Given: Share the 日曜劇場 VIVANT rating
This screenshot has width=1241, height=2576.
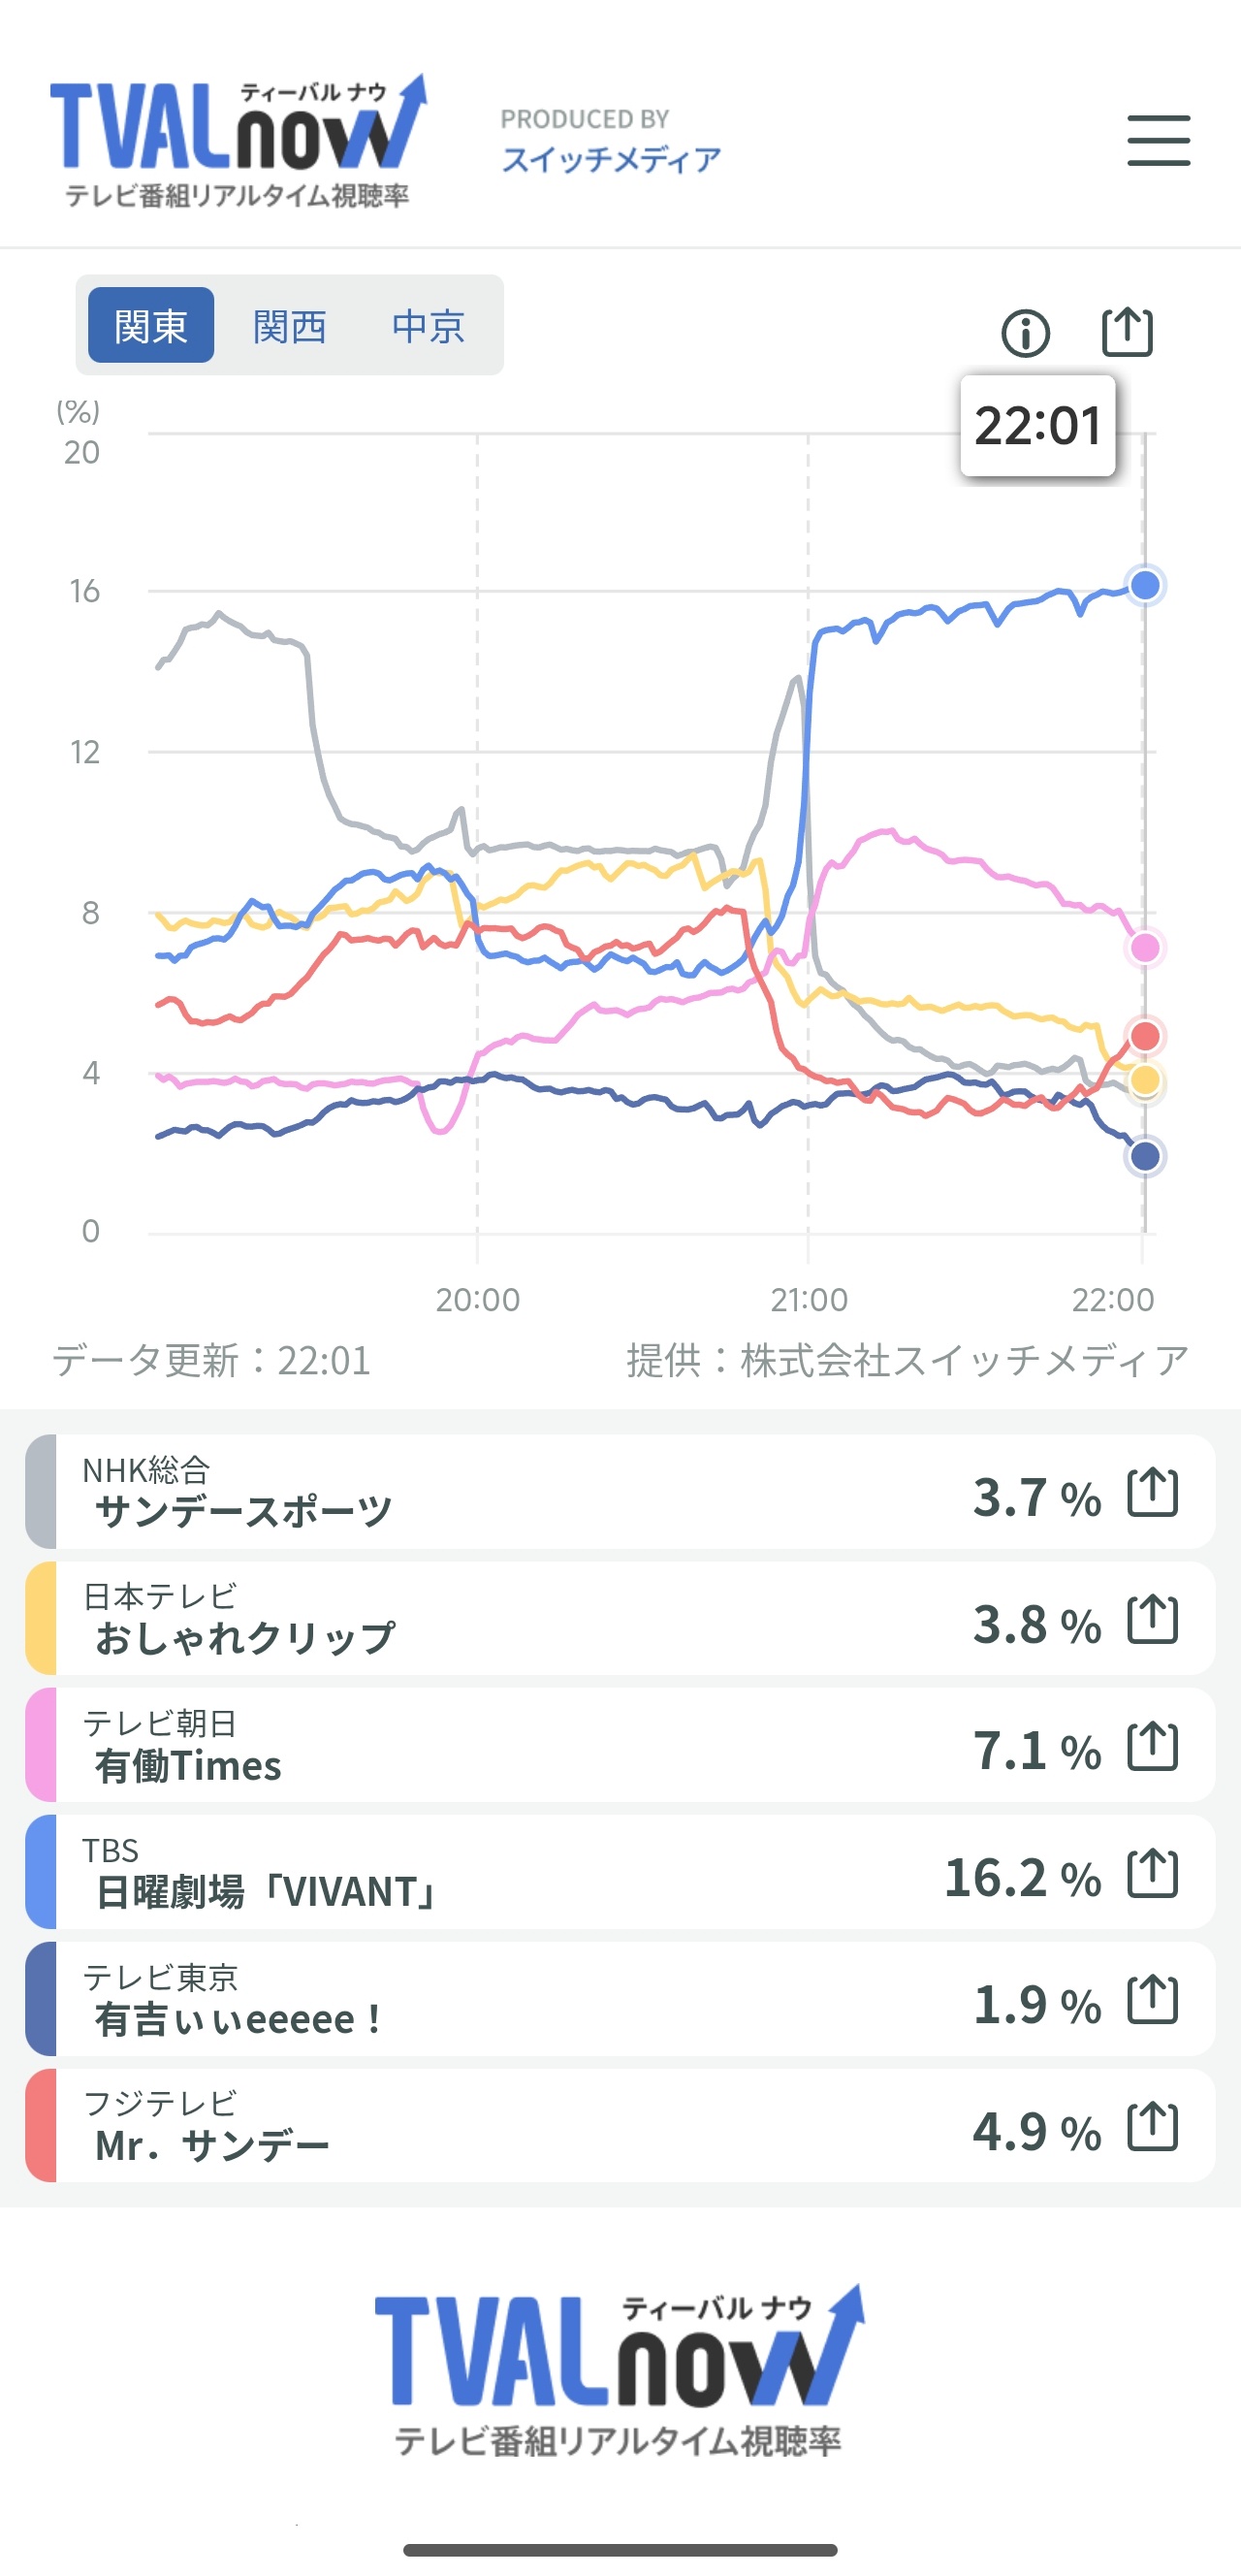Looking at the screenshot, I should 1152,1872.
